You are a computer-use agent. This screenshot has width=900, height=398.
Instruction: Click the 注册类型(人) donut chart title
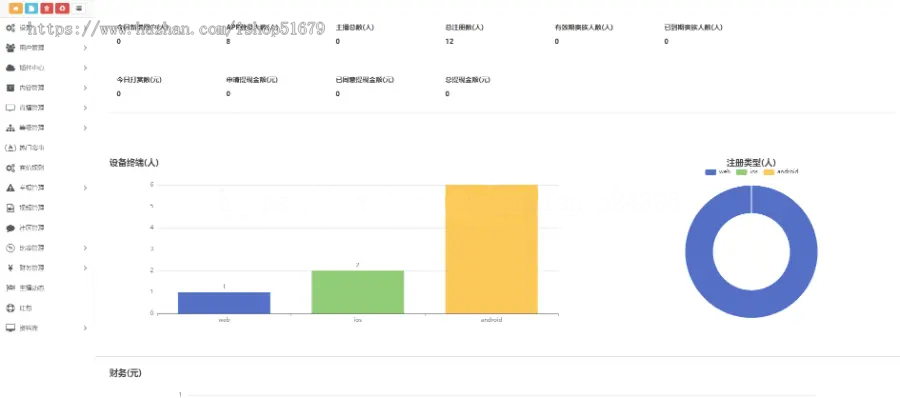751,163
